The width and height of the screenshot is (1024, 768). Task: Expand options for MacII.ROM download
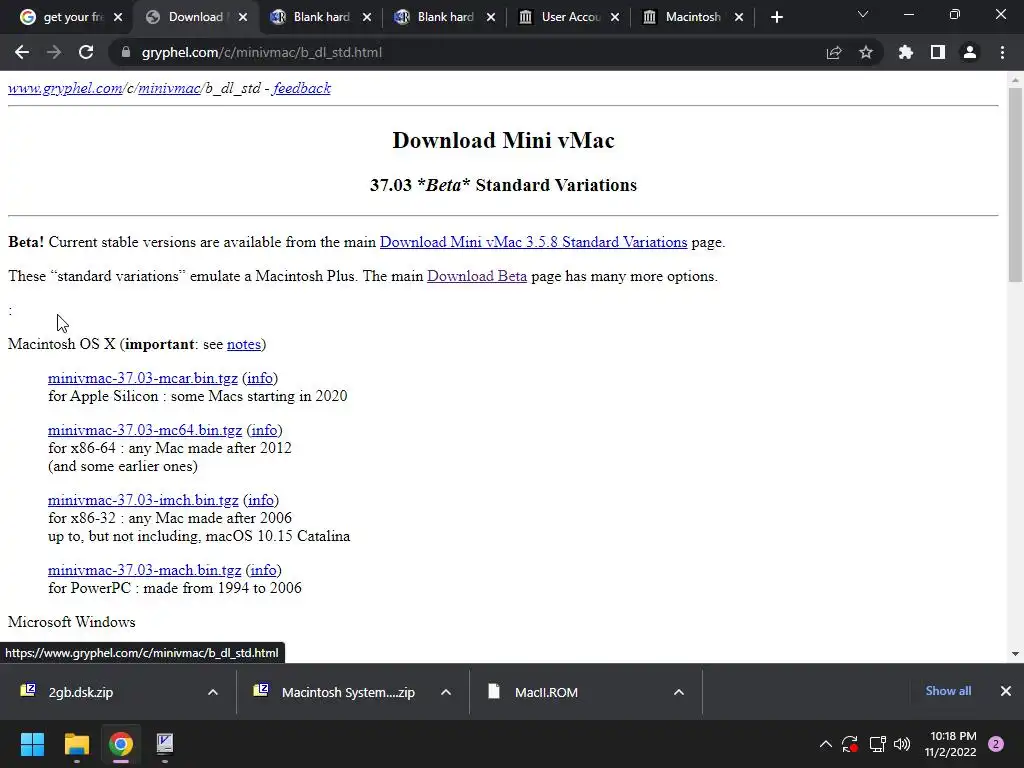(679, 692)
